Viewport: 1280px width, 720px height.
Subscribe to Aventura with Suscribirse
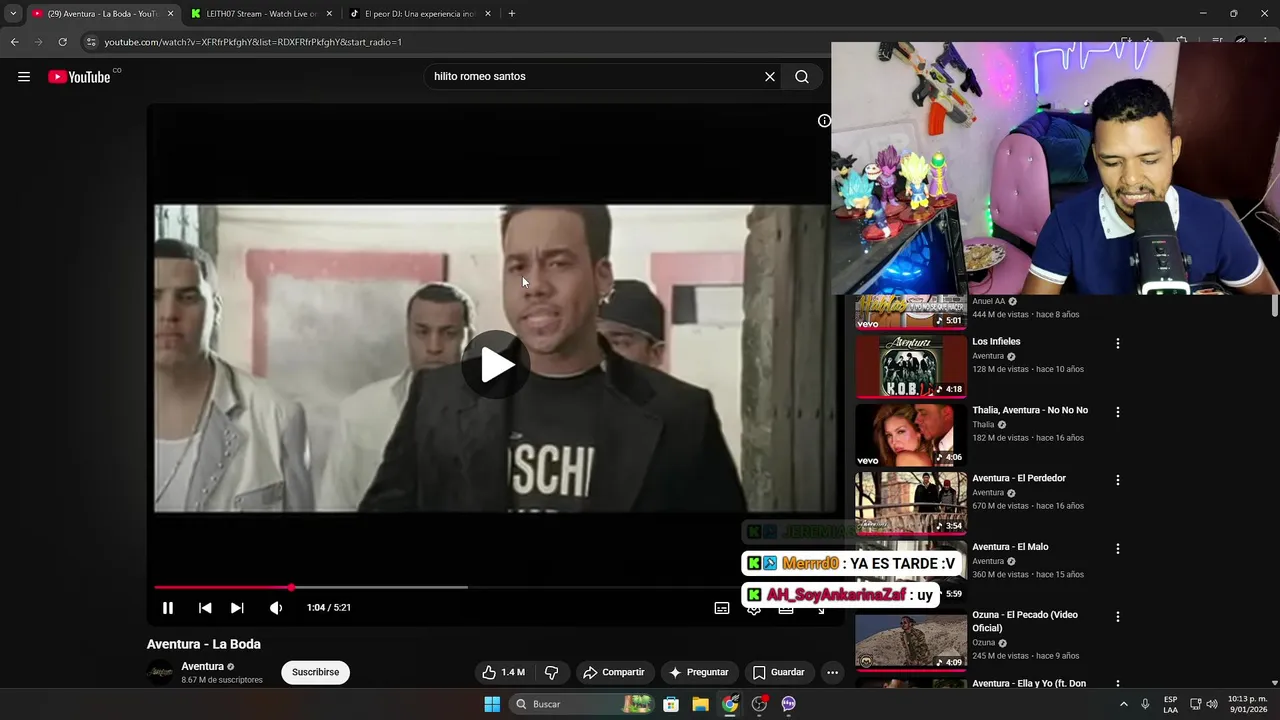point(315,673)
